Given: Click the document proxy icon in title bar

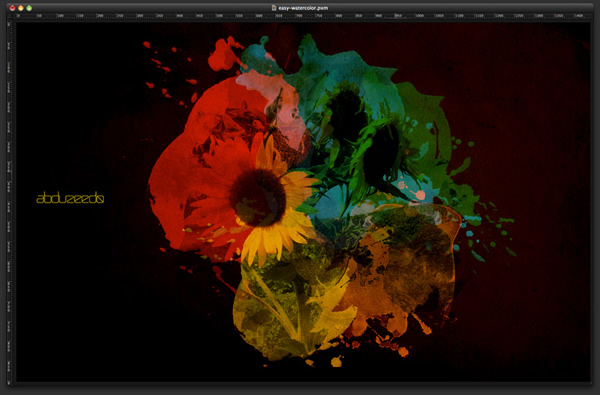Looking at the screenshot, I should pyautogui.click(x=274, y=8).
